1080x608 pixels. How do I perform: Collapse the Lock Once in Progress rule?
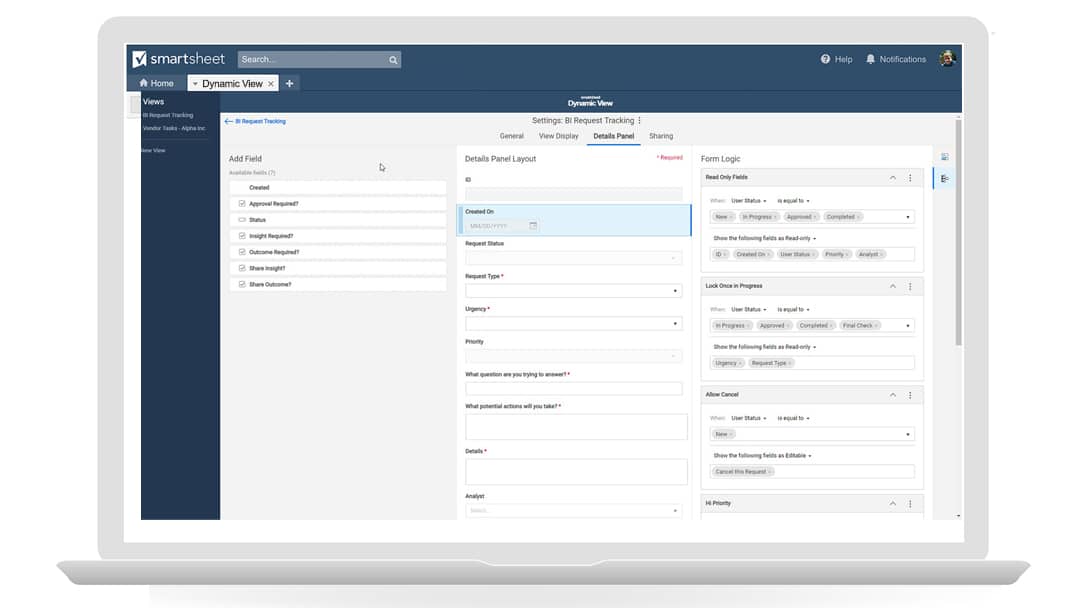[x=893, y=286]
